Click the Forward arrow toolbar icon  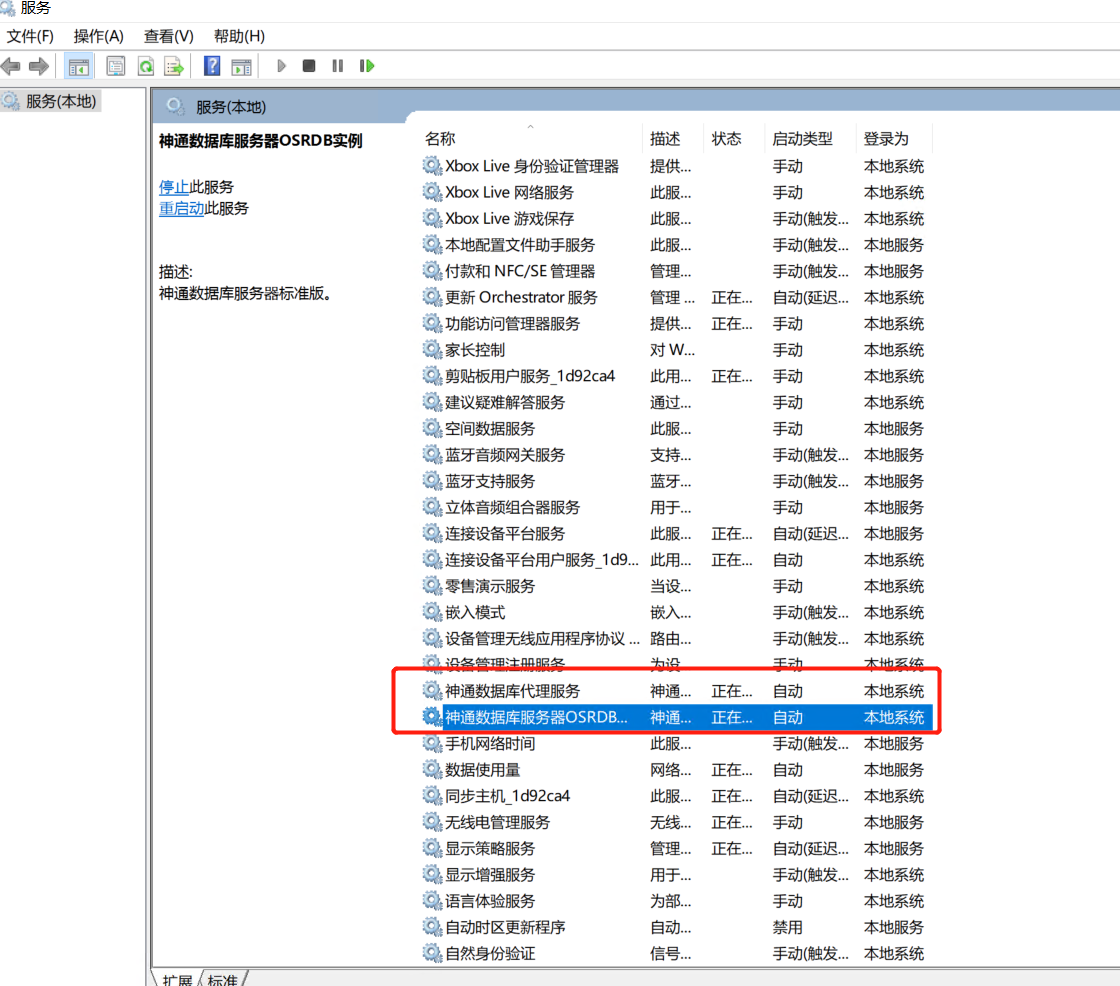tap(39, 66)
